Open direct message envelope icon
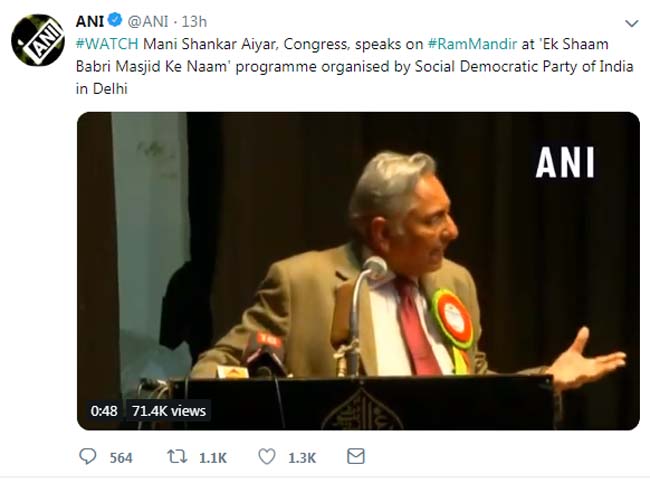 (356, 457)
